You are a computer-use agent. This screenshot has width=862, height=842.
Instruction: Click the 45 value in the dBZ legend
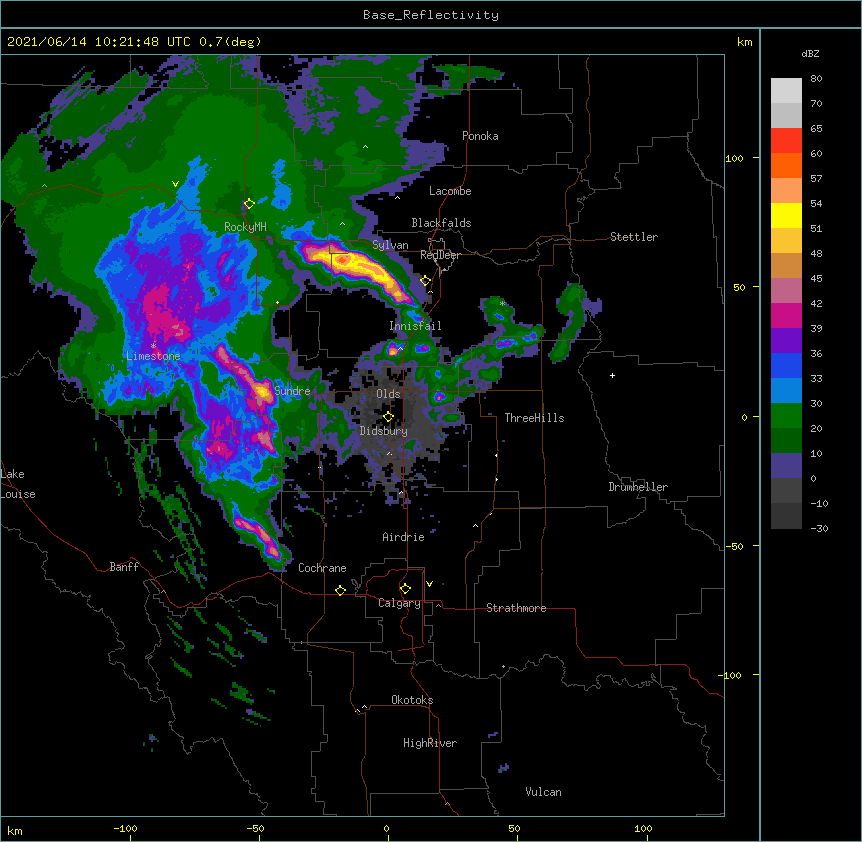tap(816, 279)
